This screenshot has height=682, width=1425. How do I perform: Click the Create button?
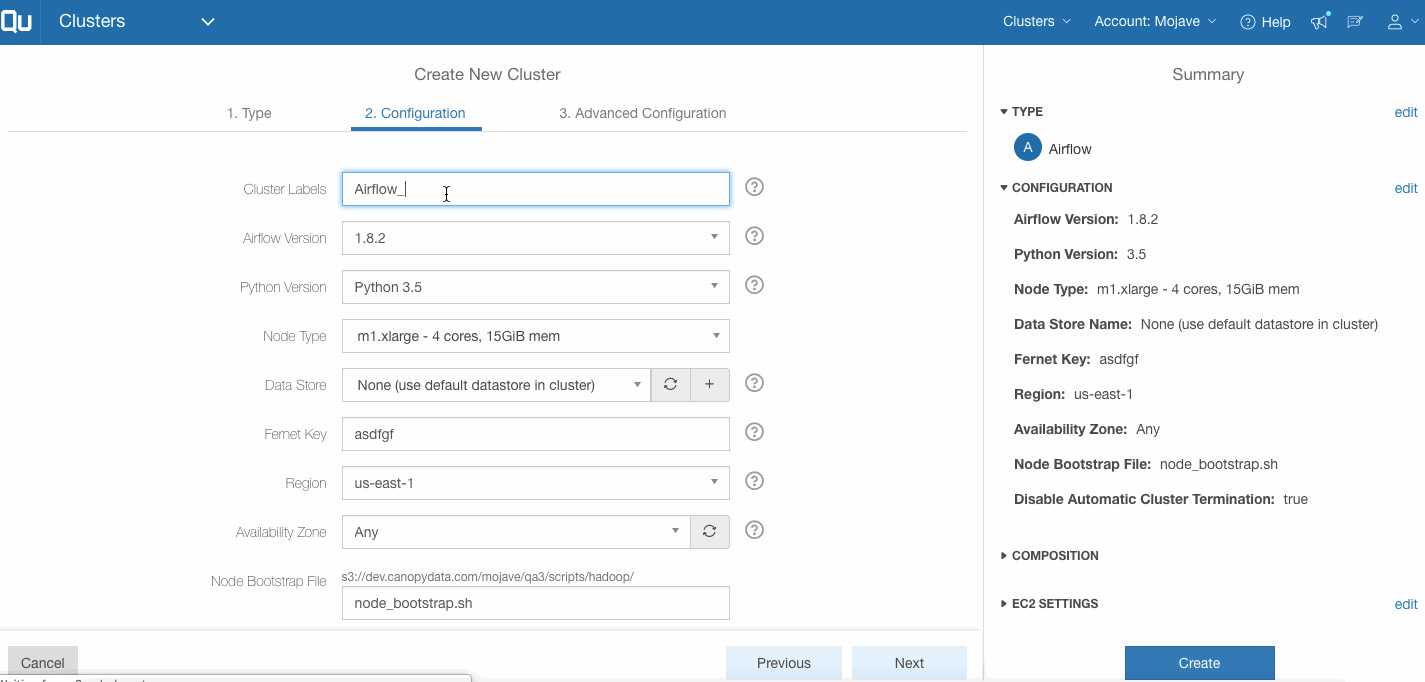pos(1199,662)
